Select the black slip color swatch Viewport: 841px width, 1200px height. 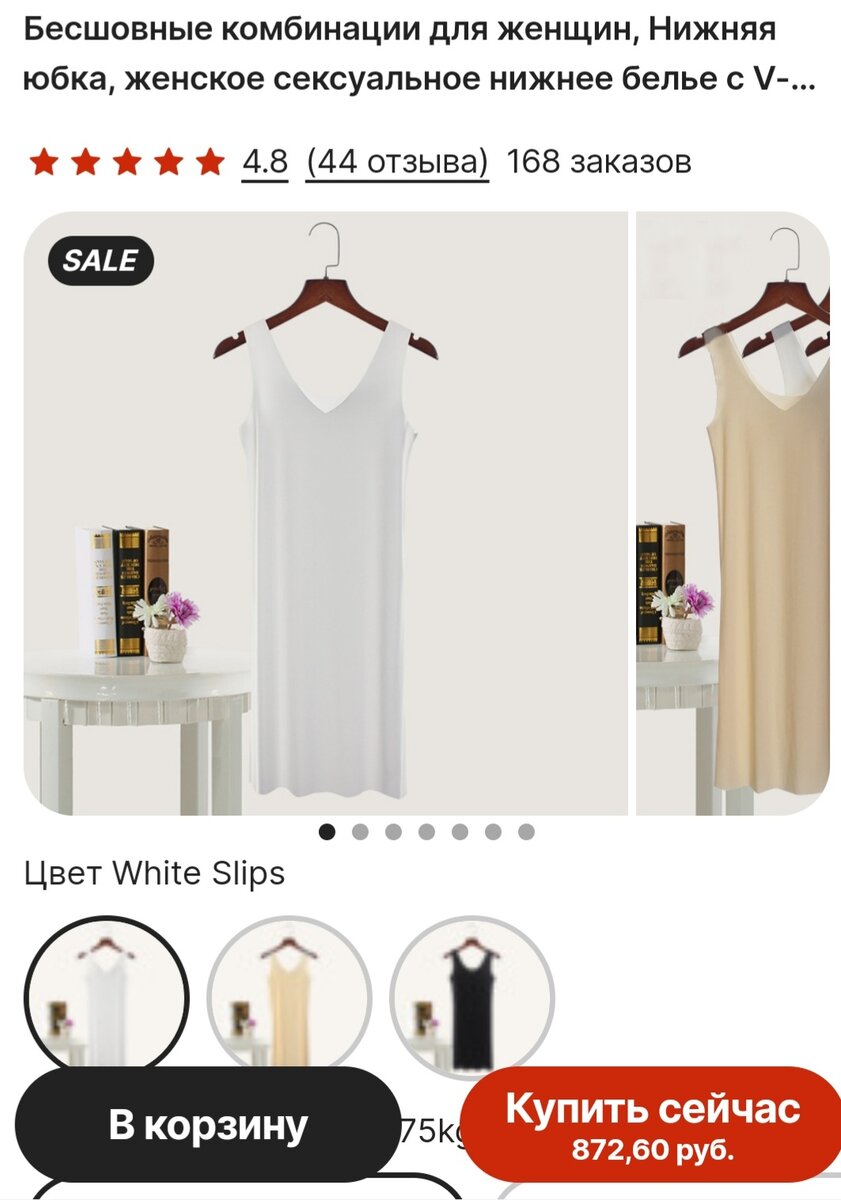(x=471, y=998)
